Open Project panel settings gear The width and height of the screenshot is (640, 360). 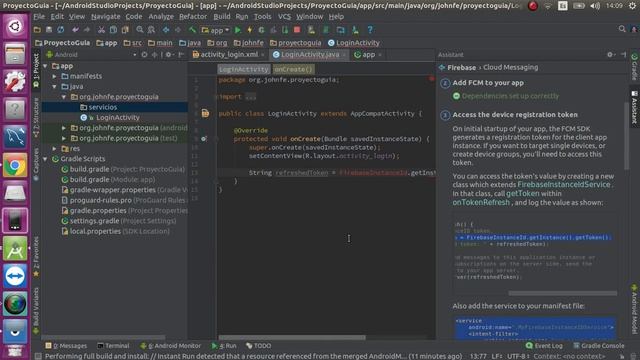click(x=169, y=55)
